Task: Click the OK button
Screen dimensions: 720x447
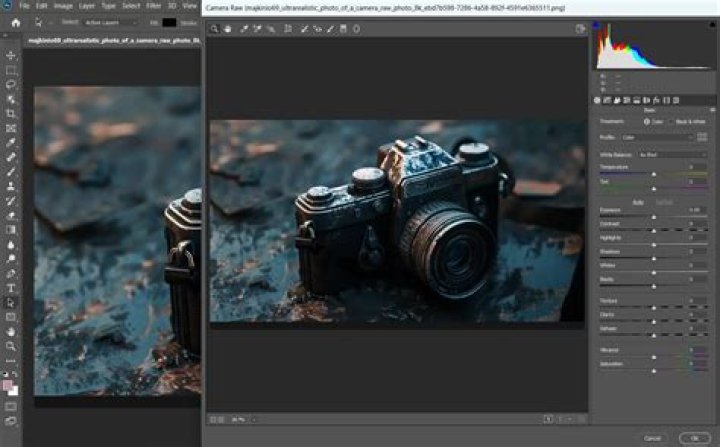Action: 689,437
